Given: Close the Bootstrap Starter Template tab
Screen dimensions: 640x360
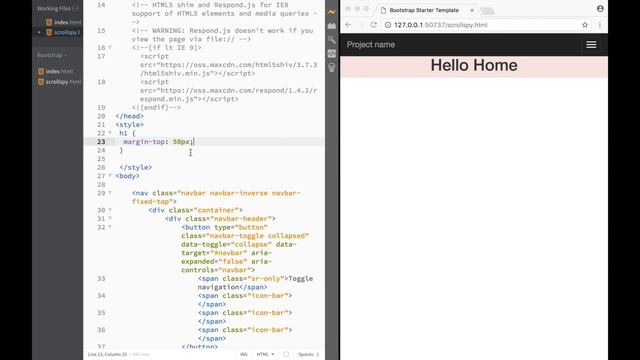Looking at the screenshot, I should (x=472, y=10).
